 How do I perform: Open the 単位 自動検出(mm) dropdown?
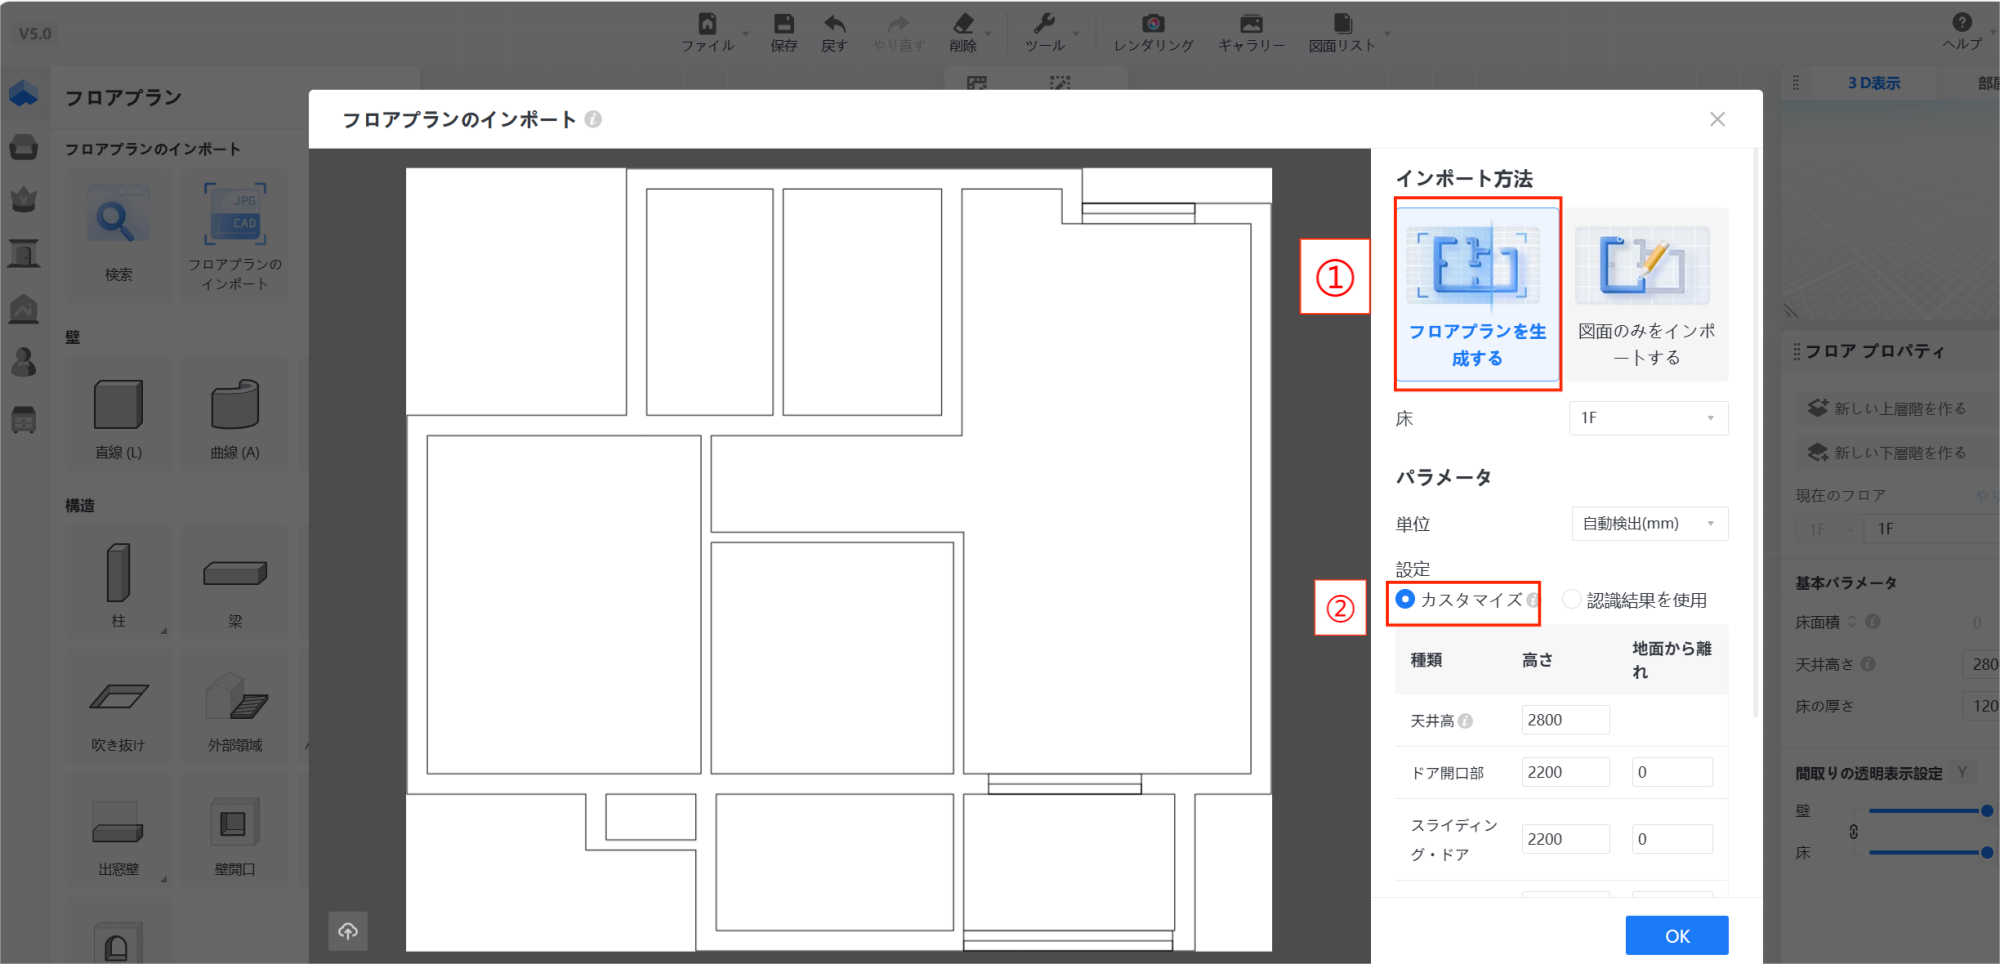coord(1650,524)
